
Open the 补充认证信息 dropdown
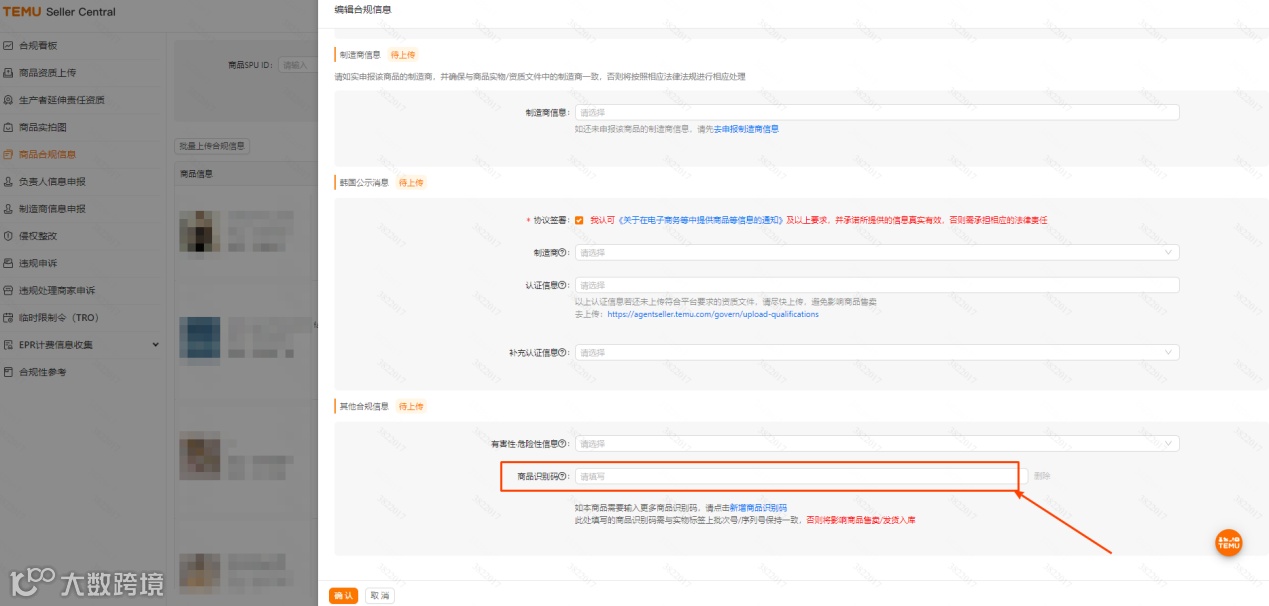(x=877, y=353)
